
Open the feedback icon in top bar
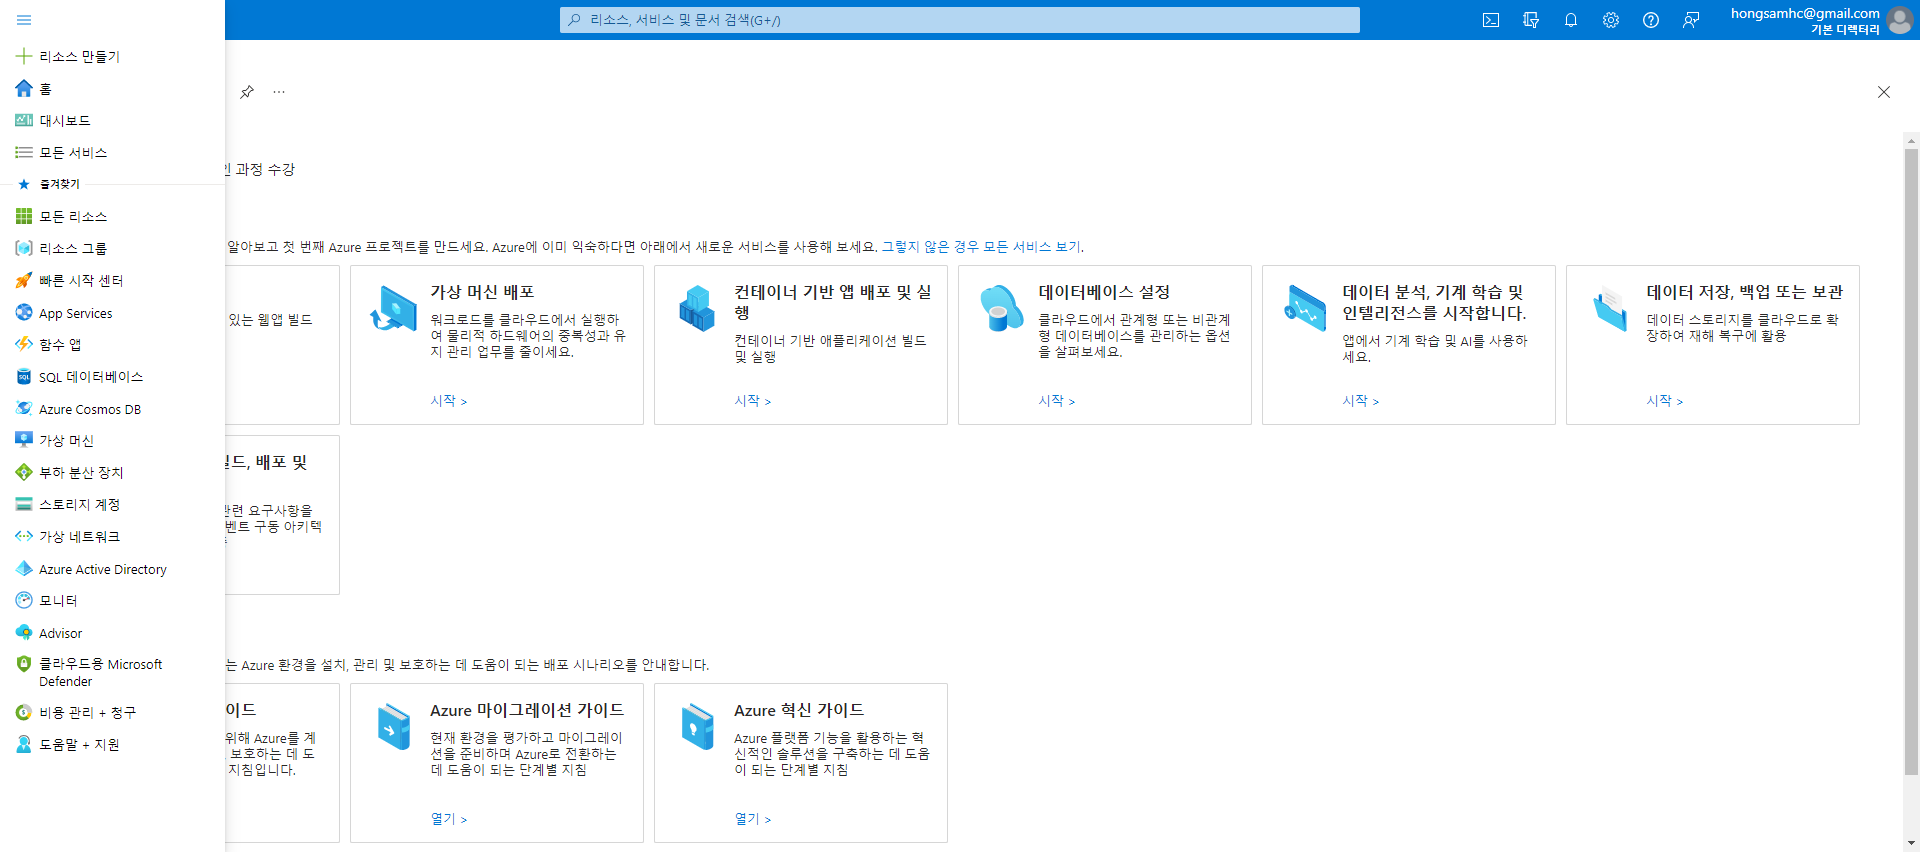click(x=1691, y=20)
